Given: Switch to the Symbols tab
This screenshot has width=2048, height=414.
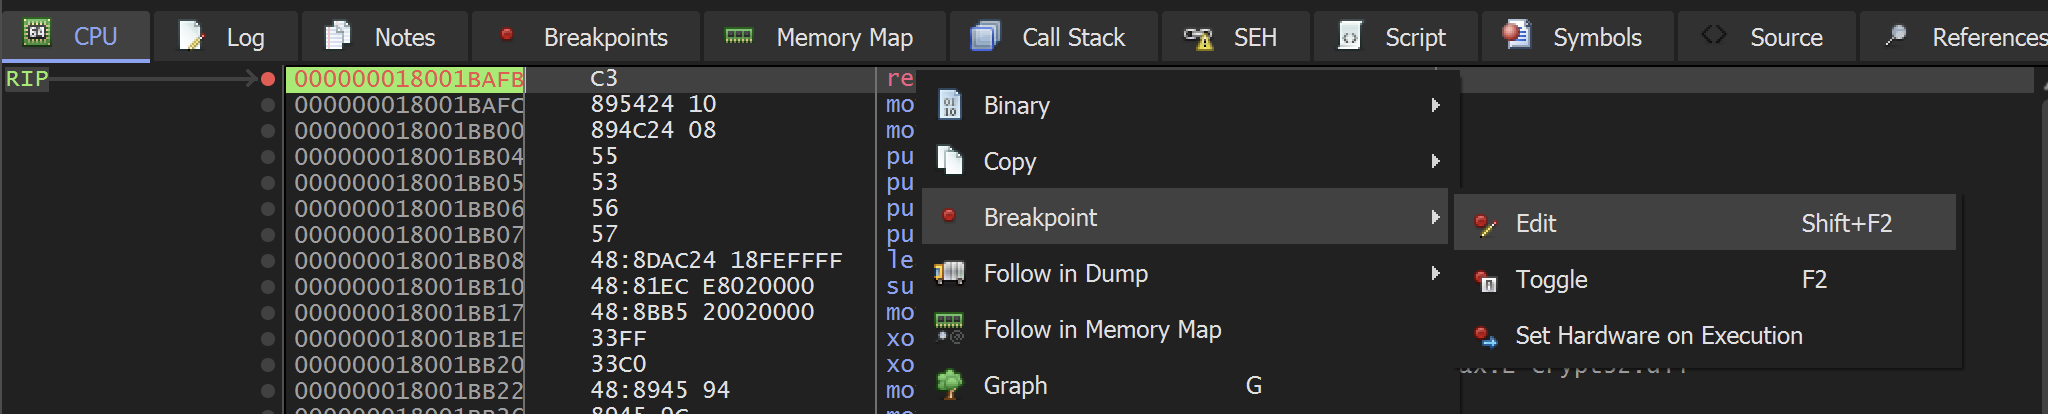Looking at the screenshot, I should (1578, 37).
